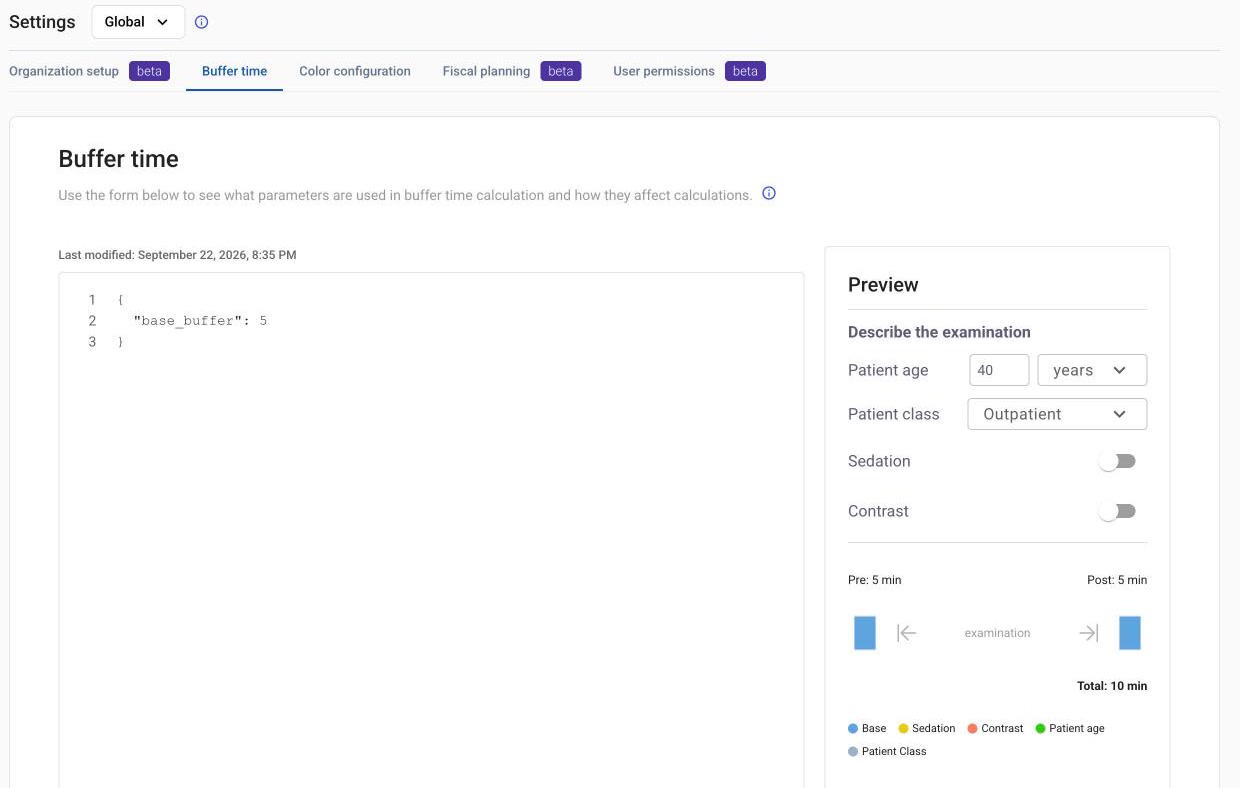
Task: Click the "Buffer time" page heading
Action: click(118, 159)
